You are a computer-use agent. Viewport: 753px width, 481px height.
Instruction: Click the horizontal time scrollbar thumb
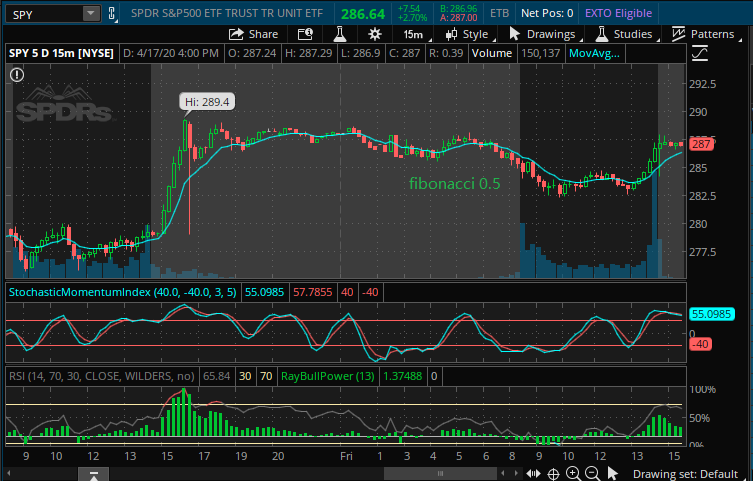click(x=440, y=474)
